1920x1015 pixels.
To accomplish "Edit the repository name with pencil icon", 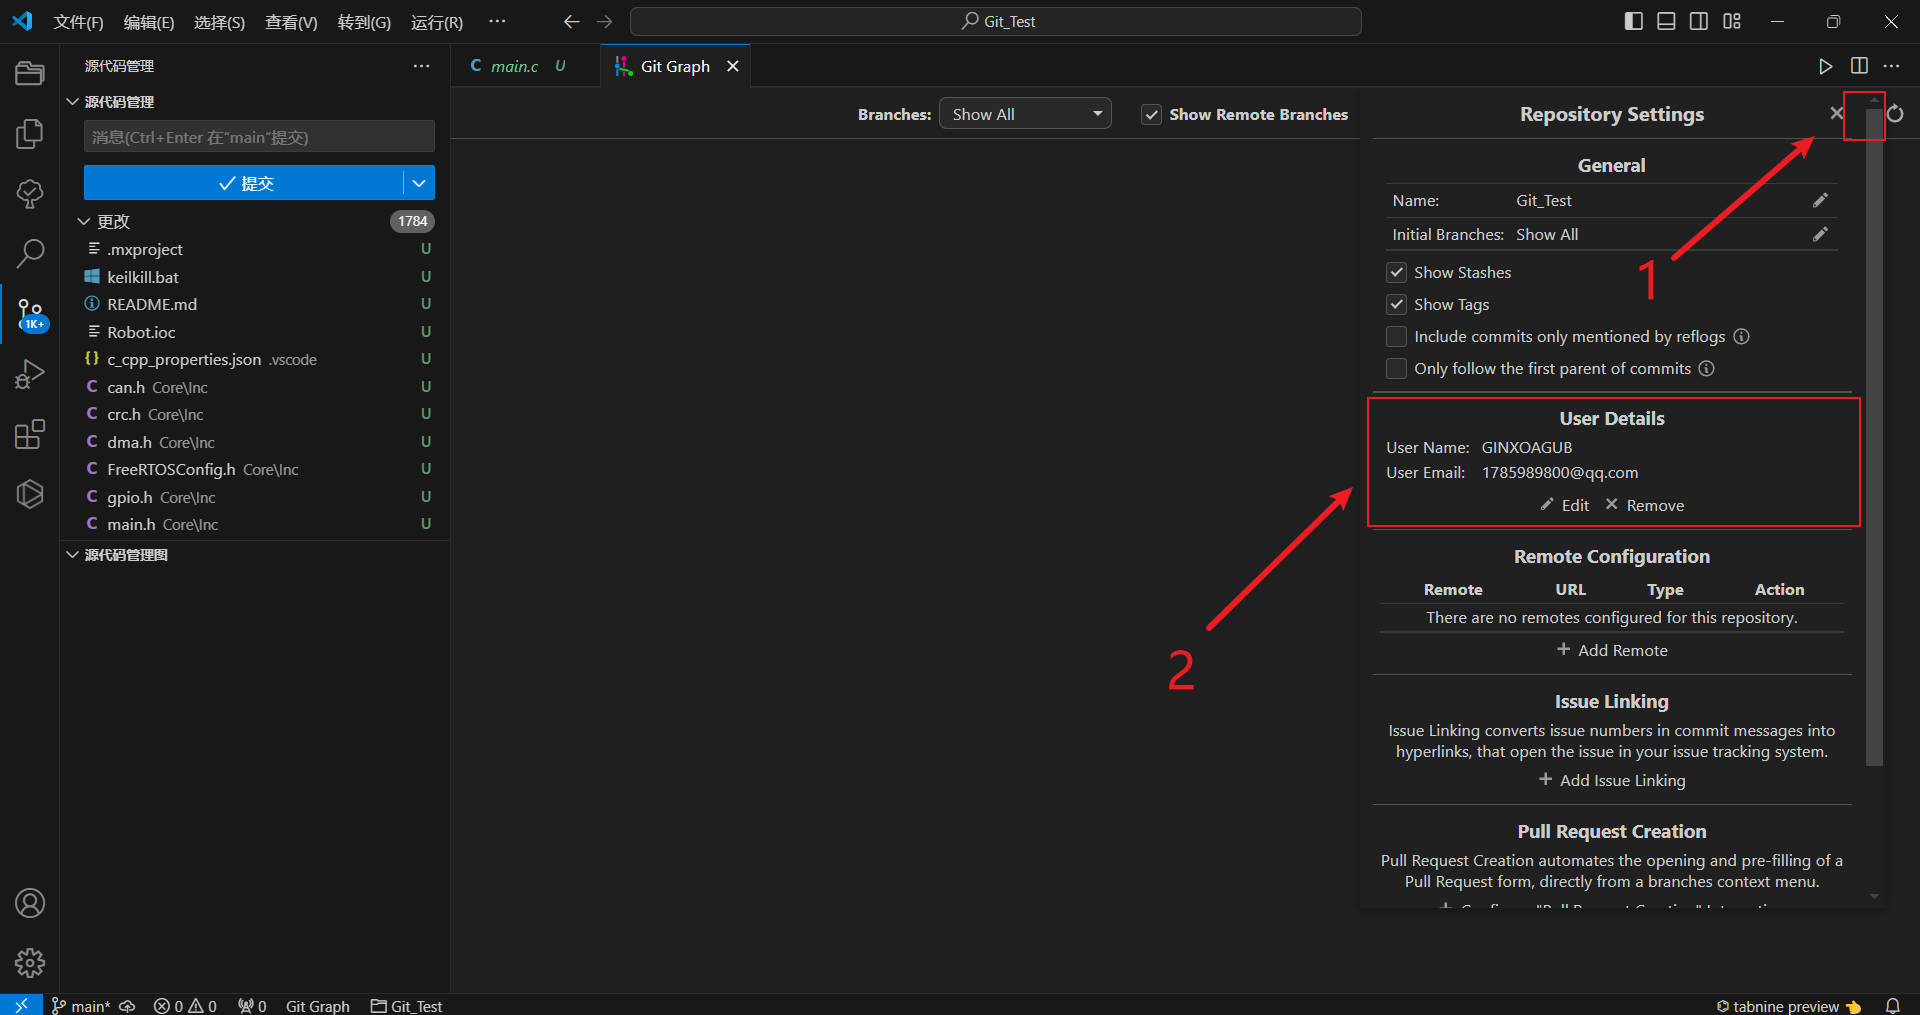I will pyautogui.click(x=1820, y=201).
